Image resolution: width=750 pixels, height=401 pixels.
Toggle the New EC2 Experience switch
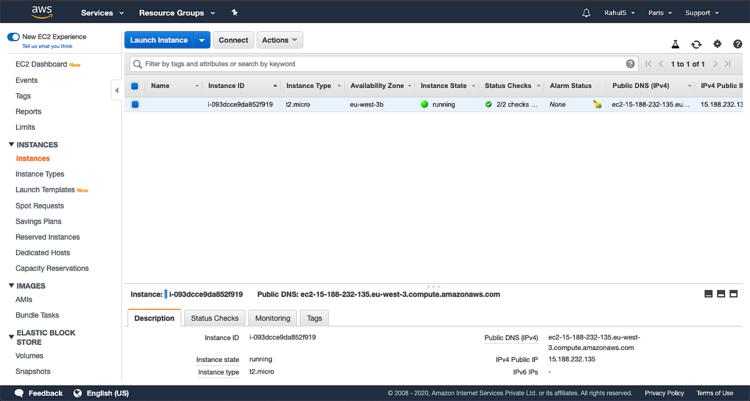point(13,36)
